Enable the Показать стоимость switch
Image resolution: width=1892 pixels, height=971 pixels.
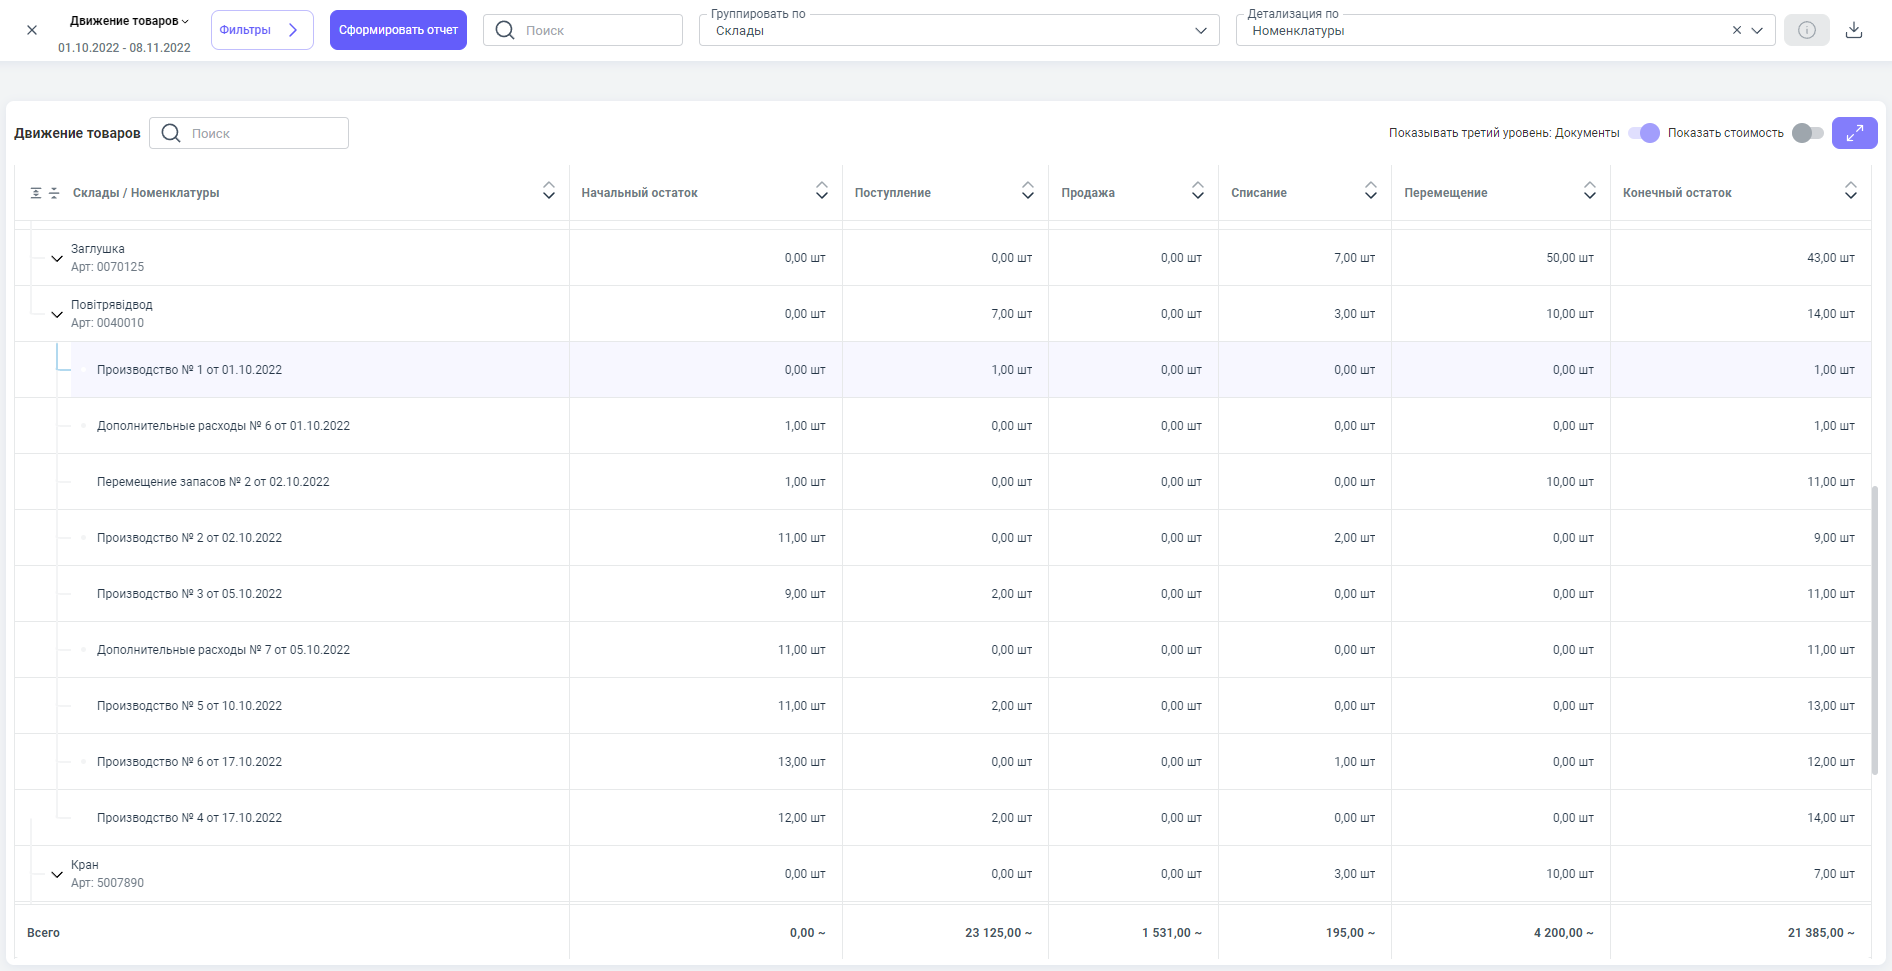1807,133
